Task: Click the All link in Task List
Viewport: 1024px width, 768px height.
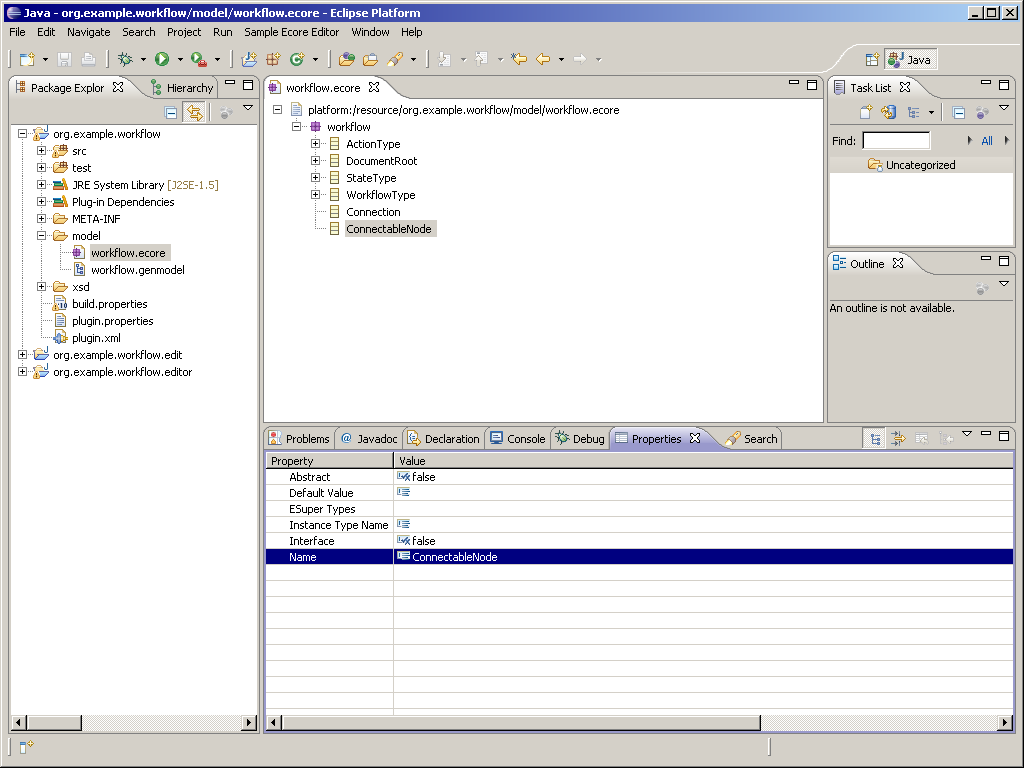Action: [x=987, y=141]
